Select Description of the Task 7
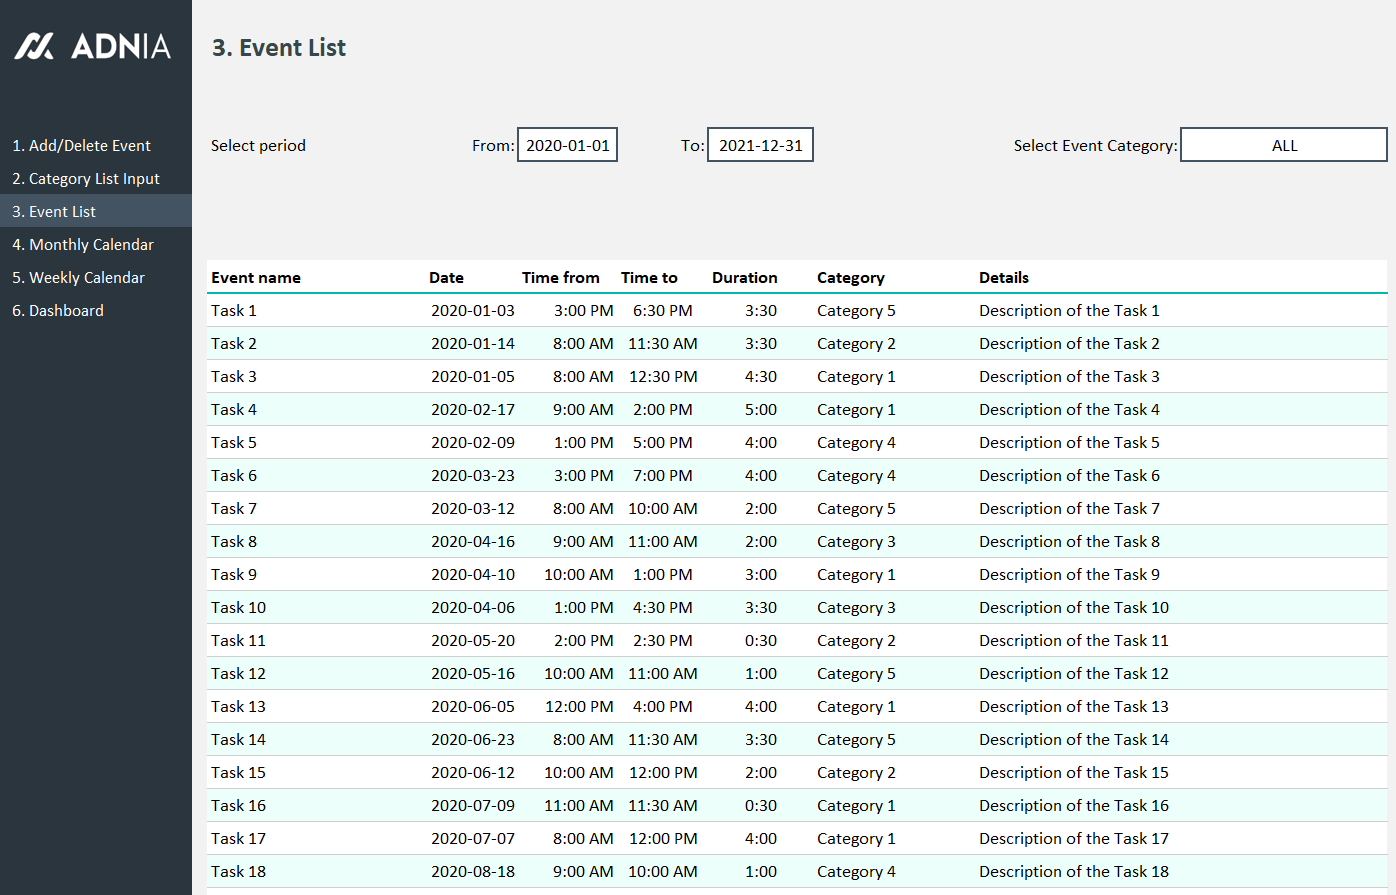Viewport: 1396px width, 895px height. [1069, 508]
